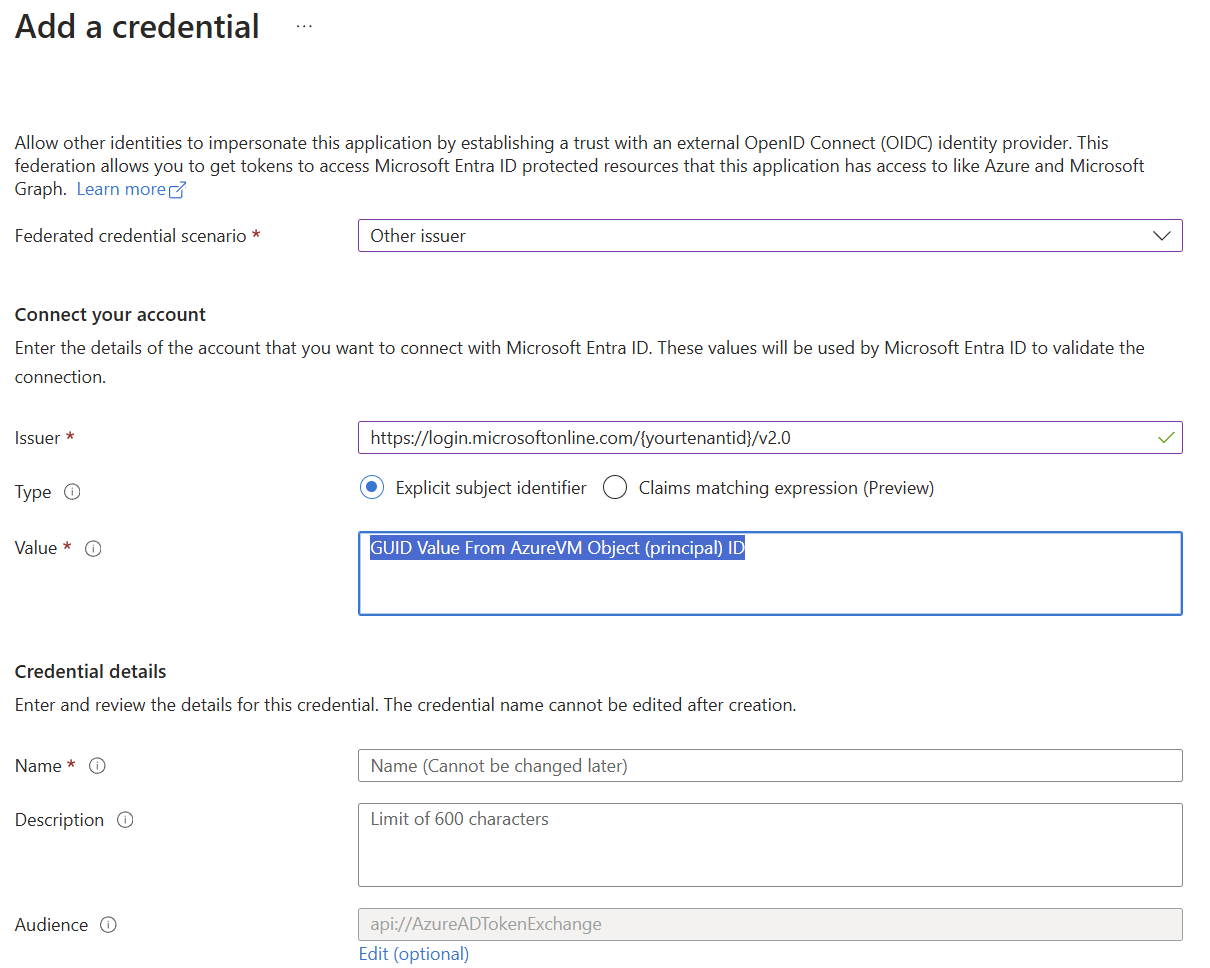Click the highlighted GUID Value text
Image resolution: width=1210 pixels, height=968 pixels.
pos(558,548)
